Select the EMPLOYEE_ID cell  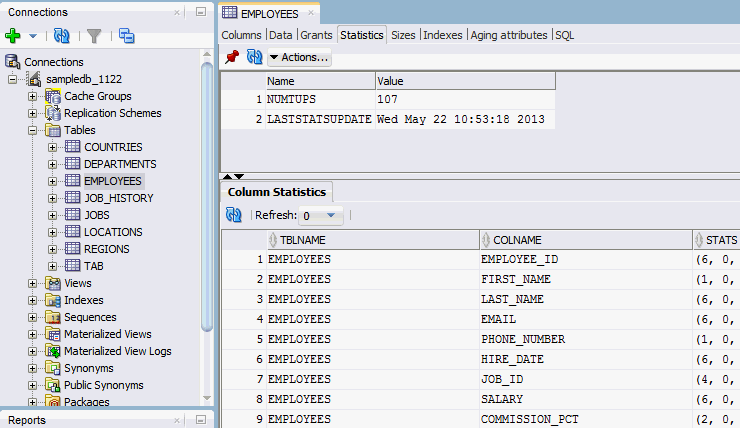pyautogui.click(x=586, y=260)
